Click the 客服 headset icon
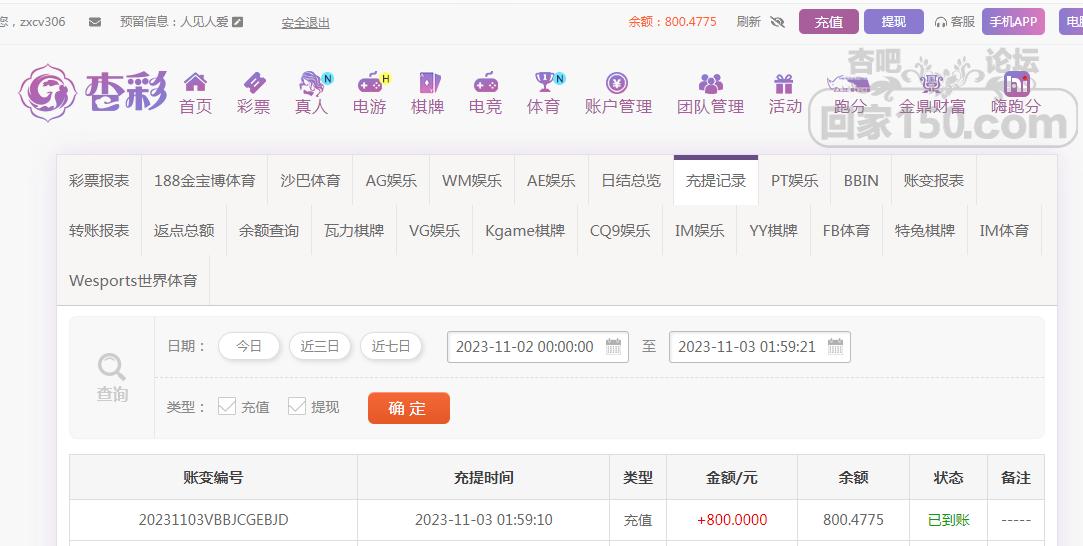This screenshot has height=546, width=1083. click(x=940, y=22)
